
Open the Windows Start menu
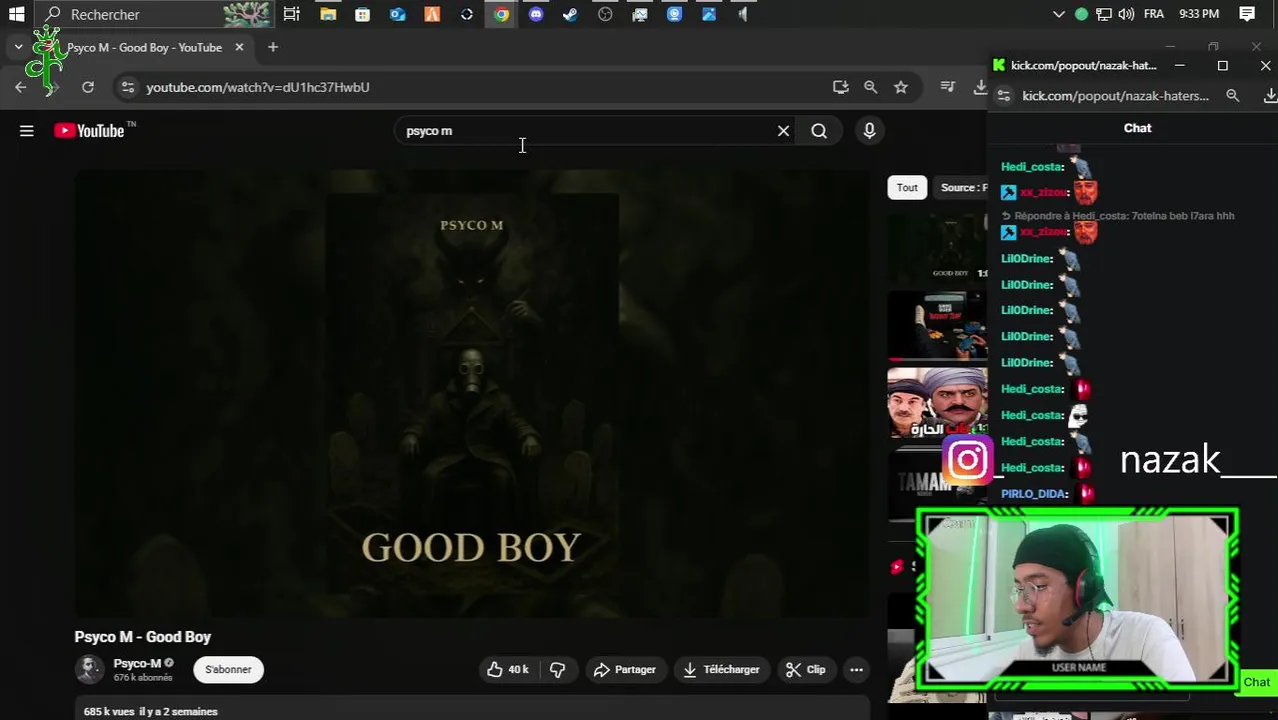(x=16, y=14)
